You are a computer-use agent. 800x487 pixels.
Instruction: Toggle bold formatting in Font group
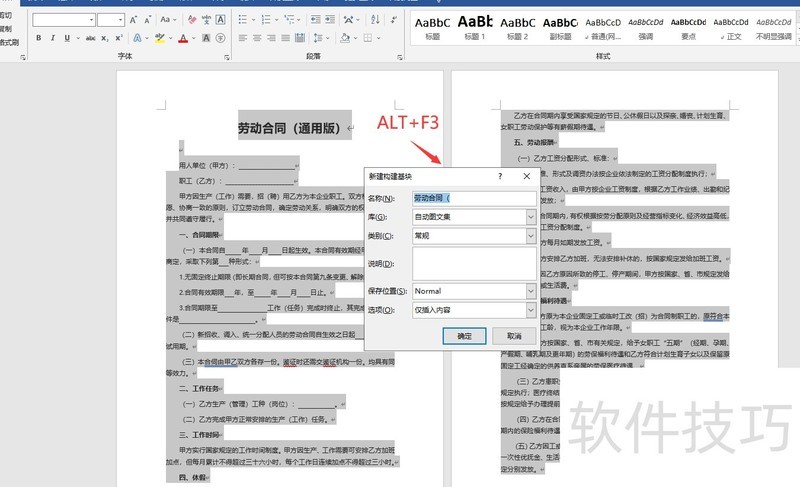[38, 38]
